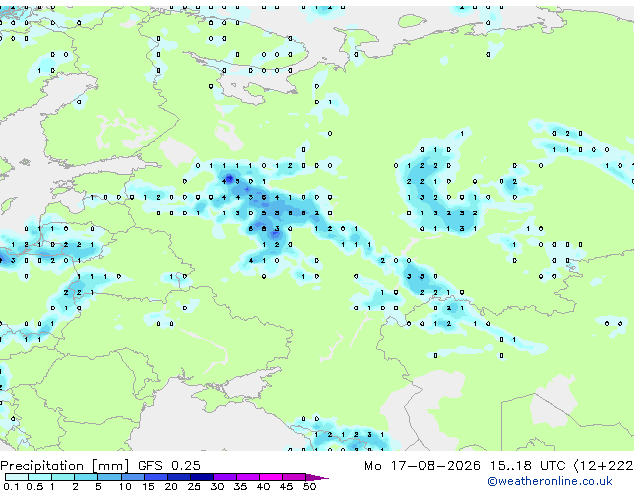Screen dimensions: 634x490
Task: Click the legend tick label '0.1'
Action: pyautogui.click(x=11, y=486)
